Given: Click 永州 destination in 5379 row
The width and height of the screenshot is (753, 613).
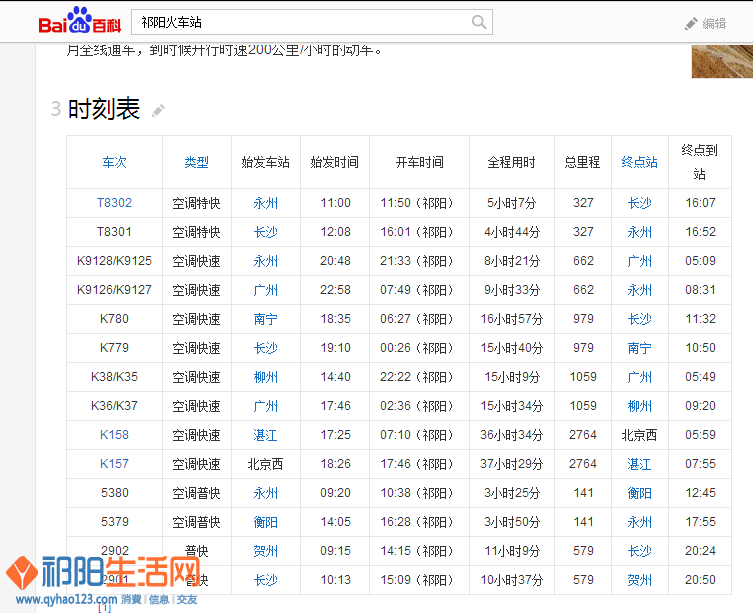Looking at the screenshot, I should tap(640, 522).
